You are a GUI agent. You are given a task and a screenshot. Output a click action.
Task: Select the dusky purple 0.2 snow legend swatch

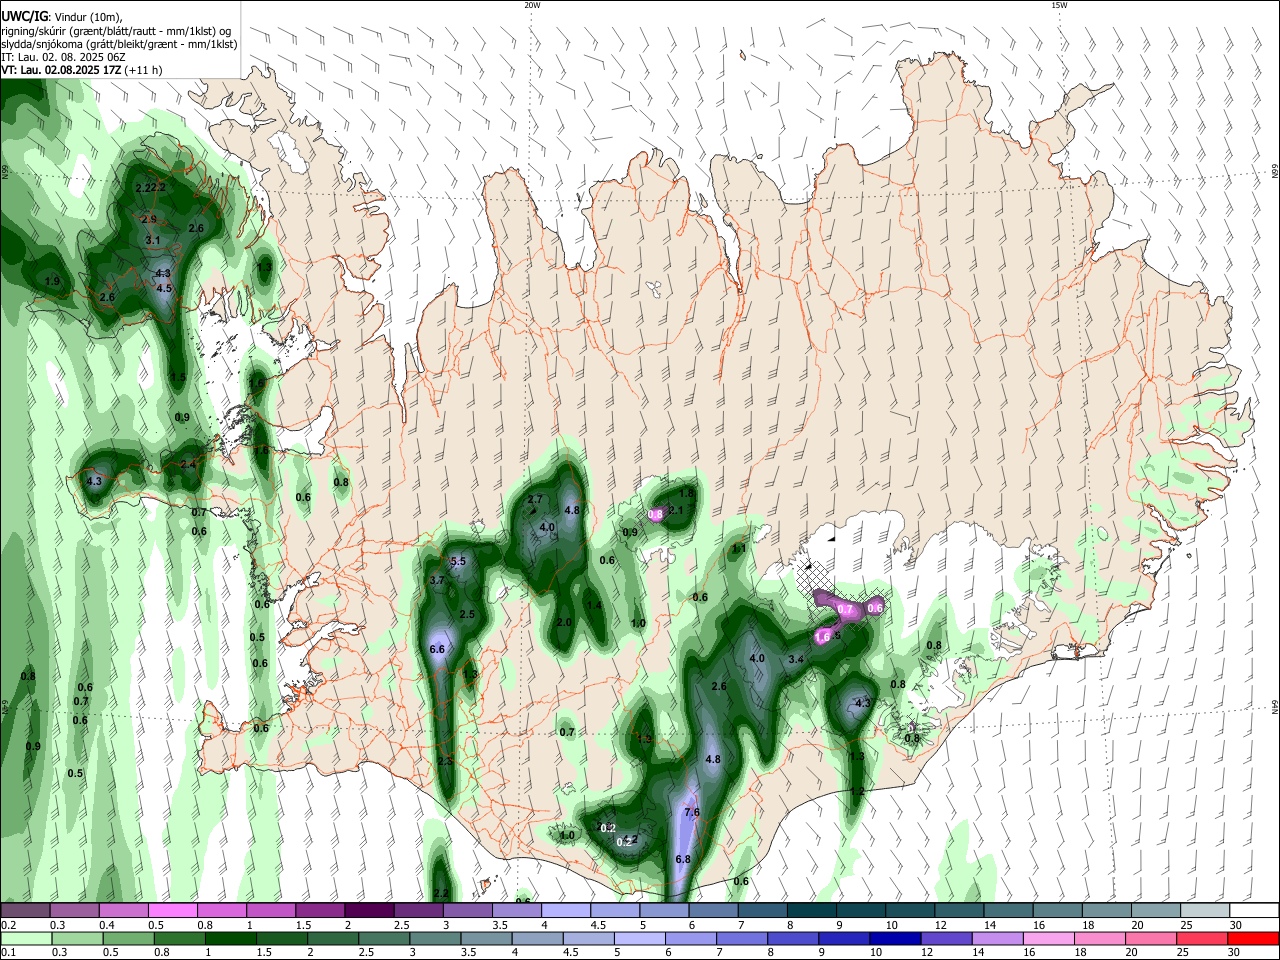click(x=24, y=911)
